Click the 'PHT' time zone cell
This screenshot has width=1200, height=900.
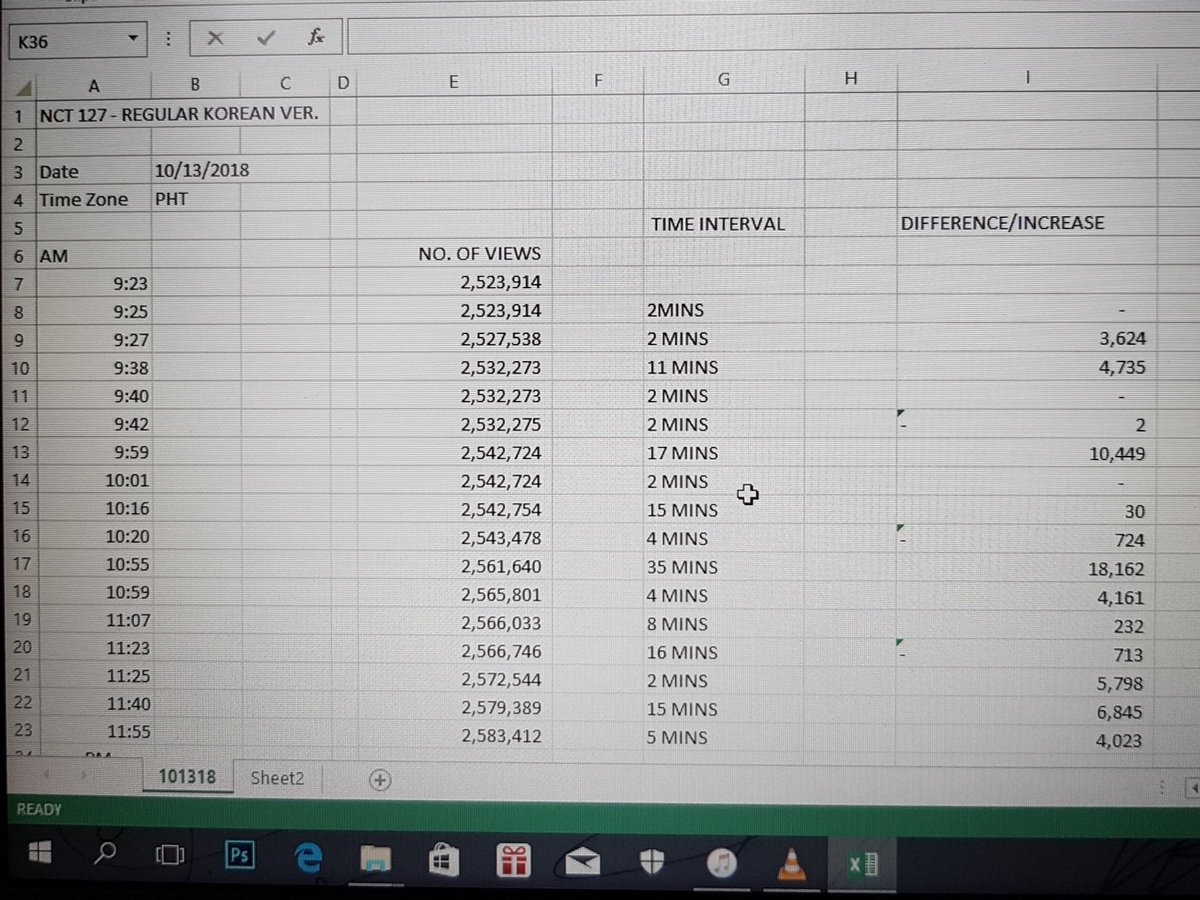pyautogui.click(x=171, y=198)
